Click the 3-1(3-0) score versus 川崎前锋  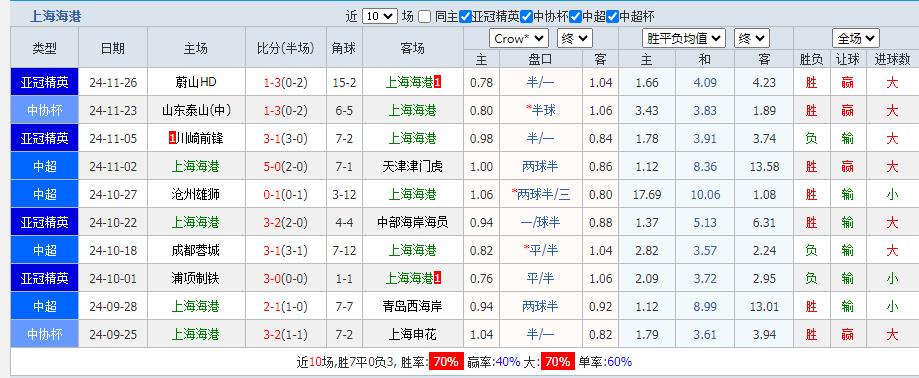[285, 138]
